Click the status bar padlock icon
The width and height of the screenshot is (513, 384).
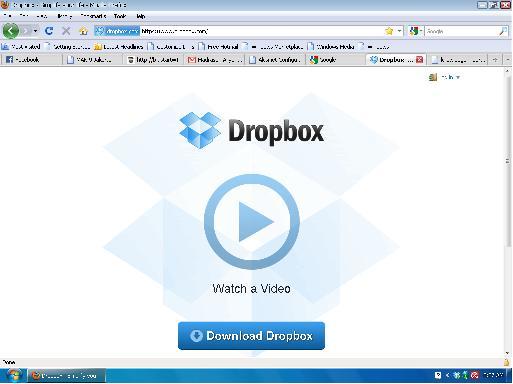507,362
